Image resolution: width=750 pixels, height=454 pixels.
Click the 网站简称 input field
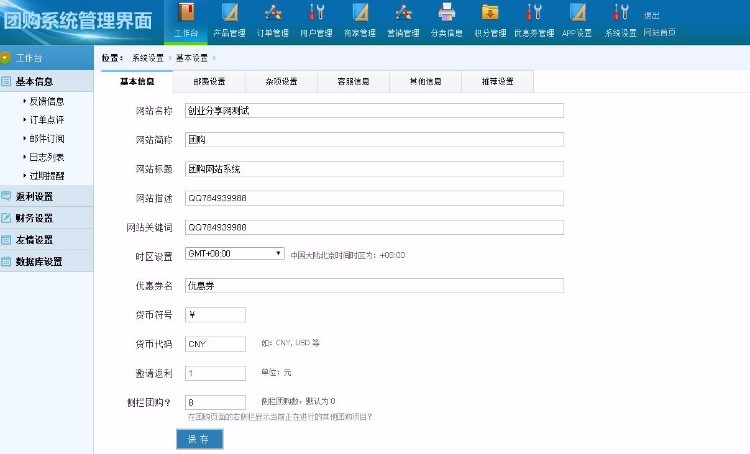[374, 140]
